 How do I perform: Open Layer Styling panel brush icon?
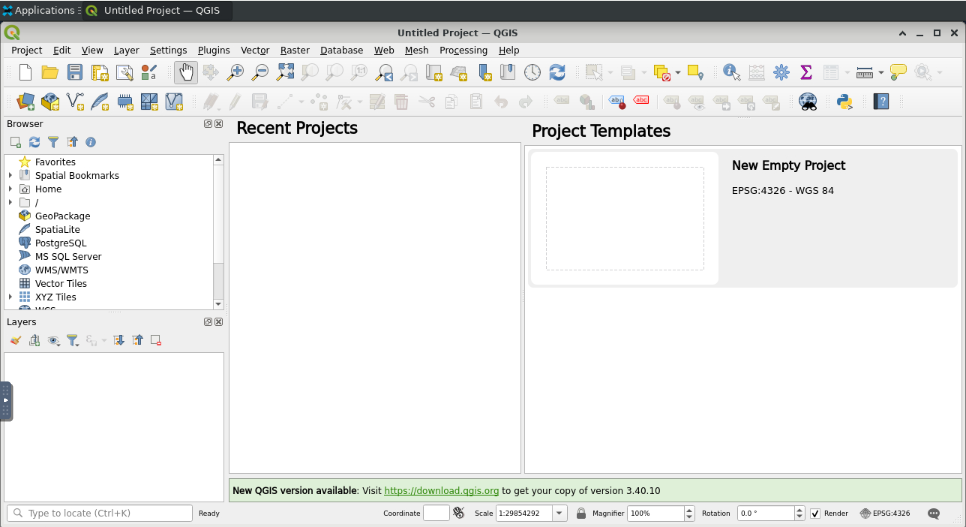click(x=16, y=340)
